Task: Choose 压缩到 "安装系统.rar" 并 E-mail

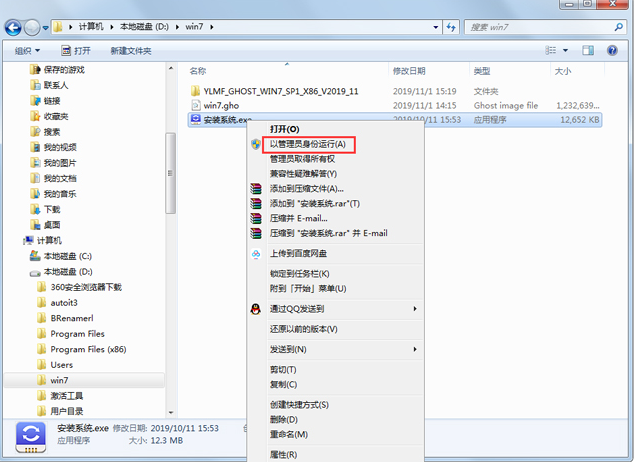Action: click(x=329, y=233)
